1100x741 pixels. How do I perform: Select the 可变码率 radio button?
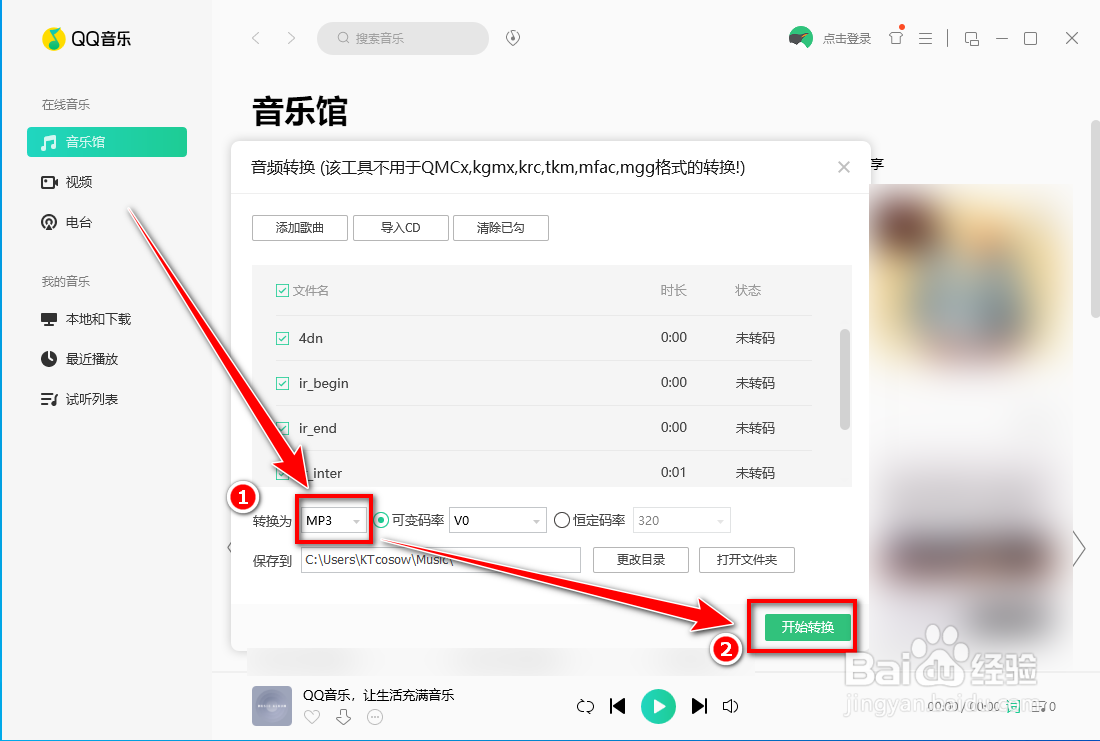tap(381, 521)
